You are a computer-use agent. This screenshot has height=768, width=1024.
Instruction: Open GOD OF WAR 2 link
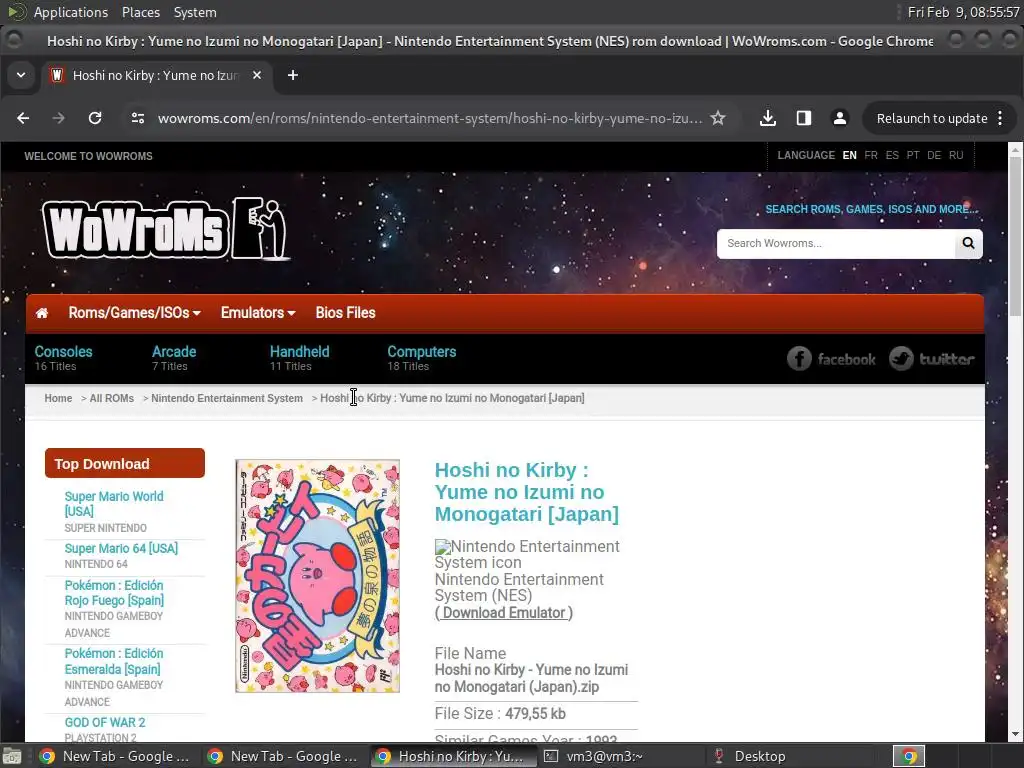click(104, 722)
